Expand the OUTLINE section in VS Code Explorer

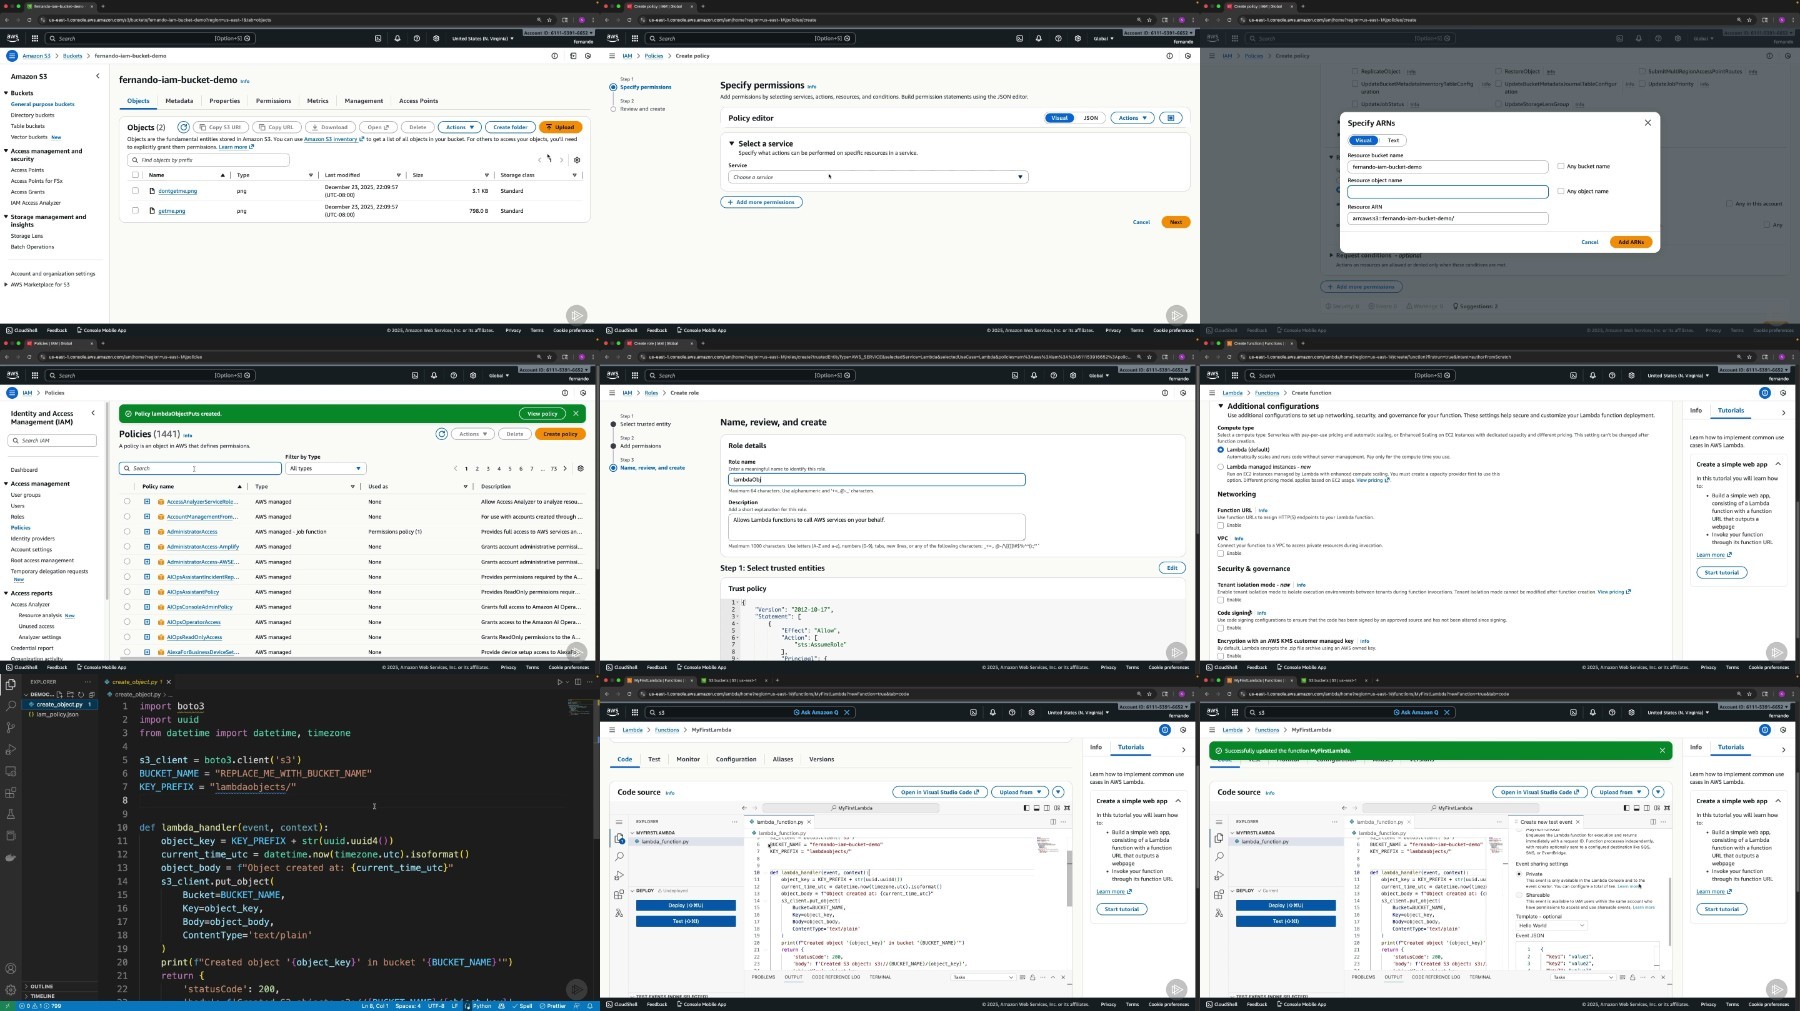point(41,986)
